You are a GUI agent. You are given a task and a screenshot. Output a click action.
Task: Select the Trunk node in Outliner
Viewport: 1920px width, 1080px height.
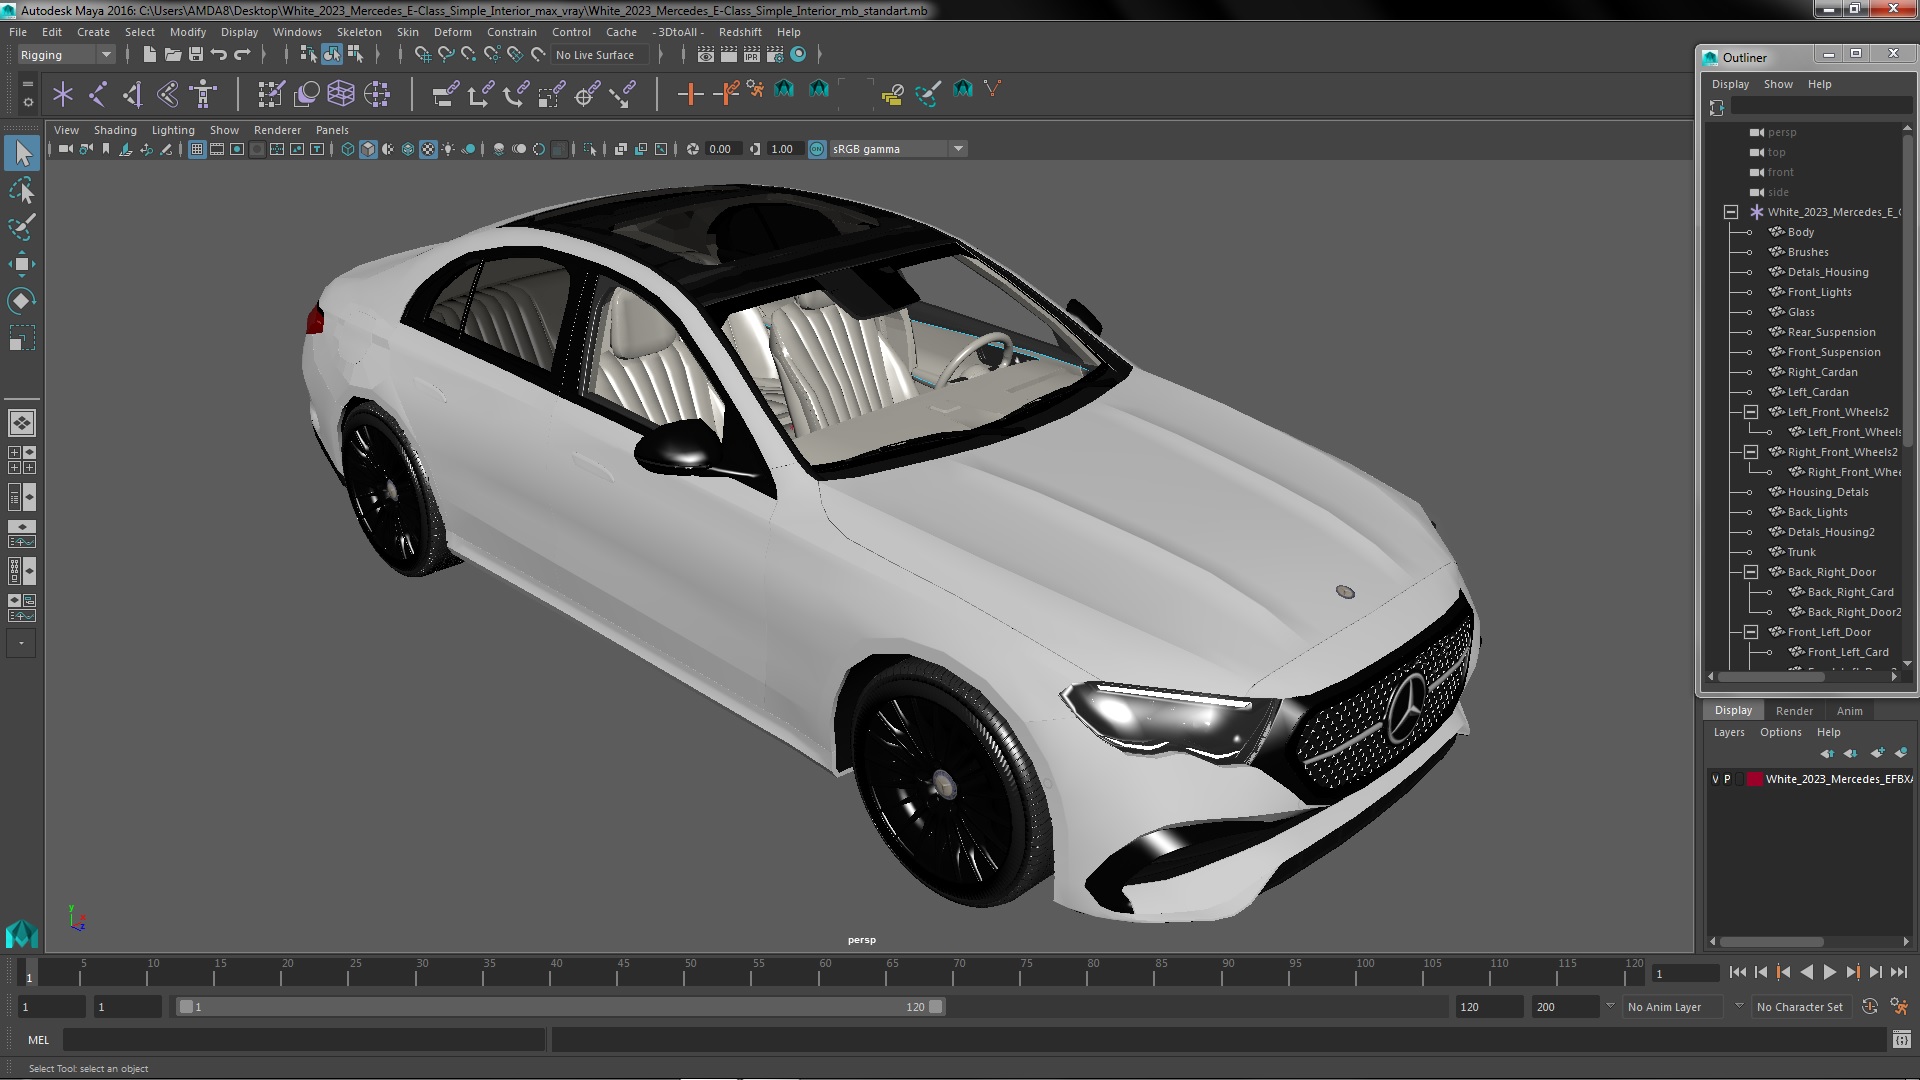pyautogui.click(x=1801, y=552)
